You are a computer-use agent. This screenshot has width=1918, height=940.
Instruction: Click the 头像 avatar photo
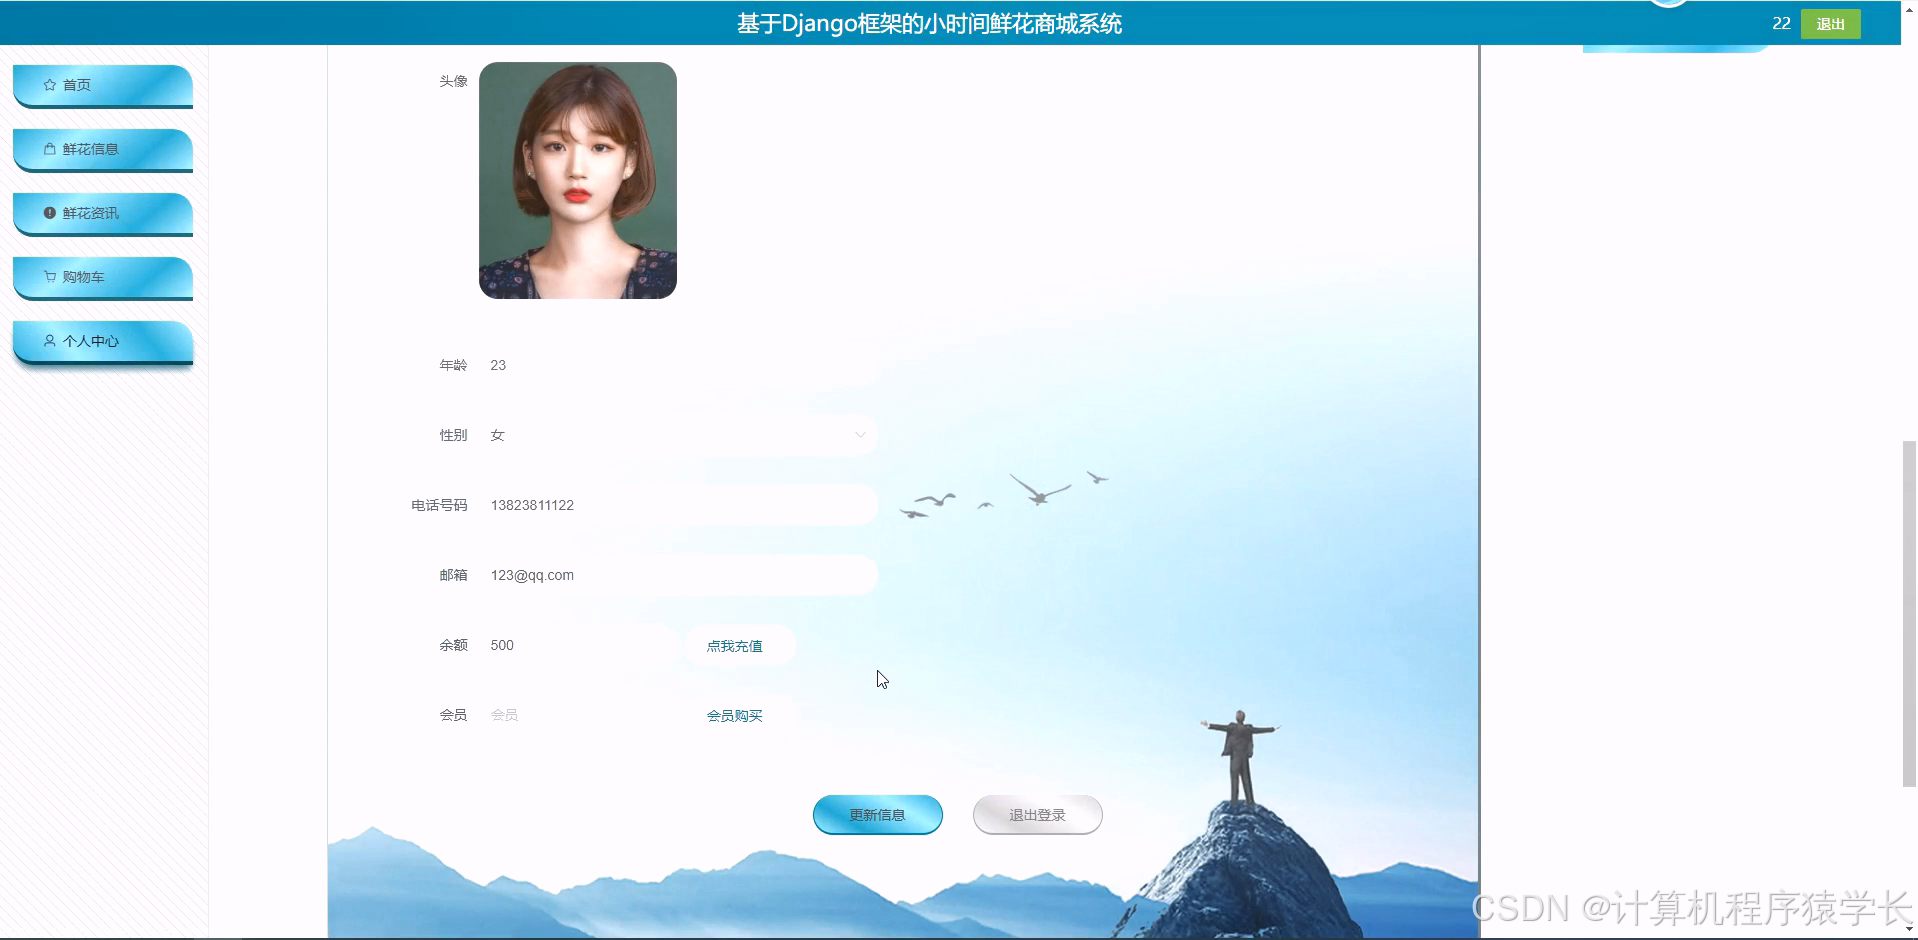[x=578, y=180]
